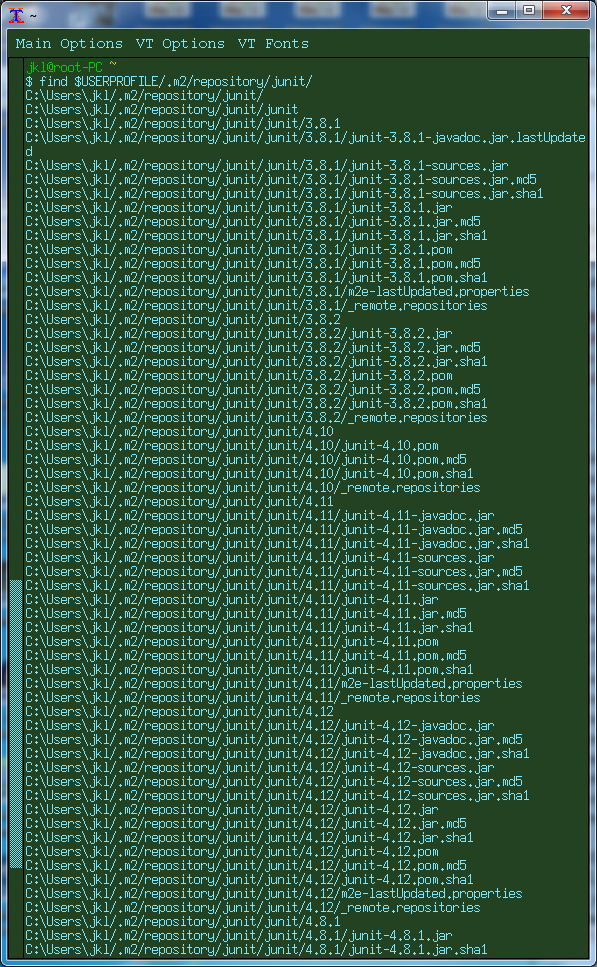Maximize the xterm window
The image size is (597, 967).
click(x=529, y=11)
